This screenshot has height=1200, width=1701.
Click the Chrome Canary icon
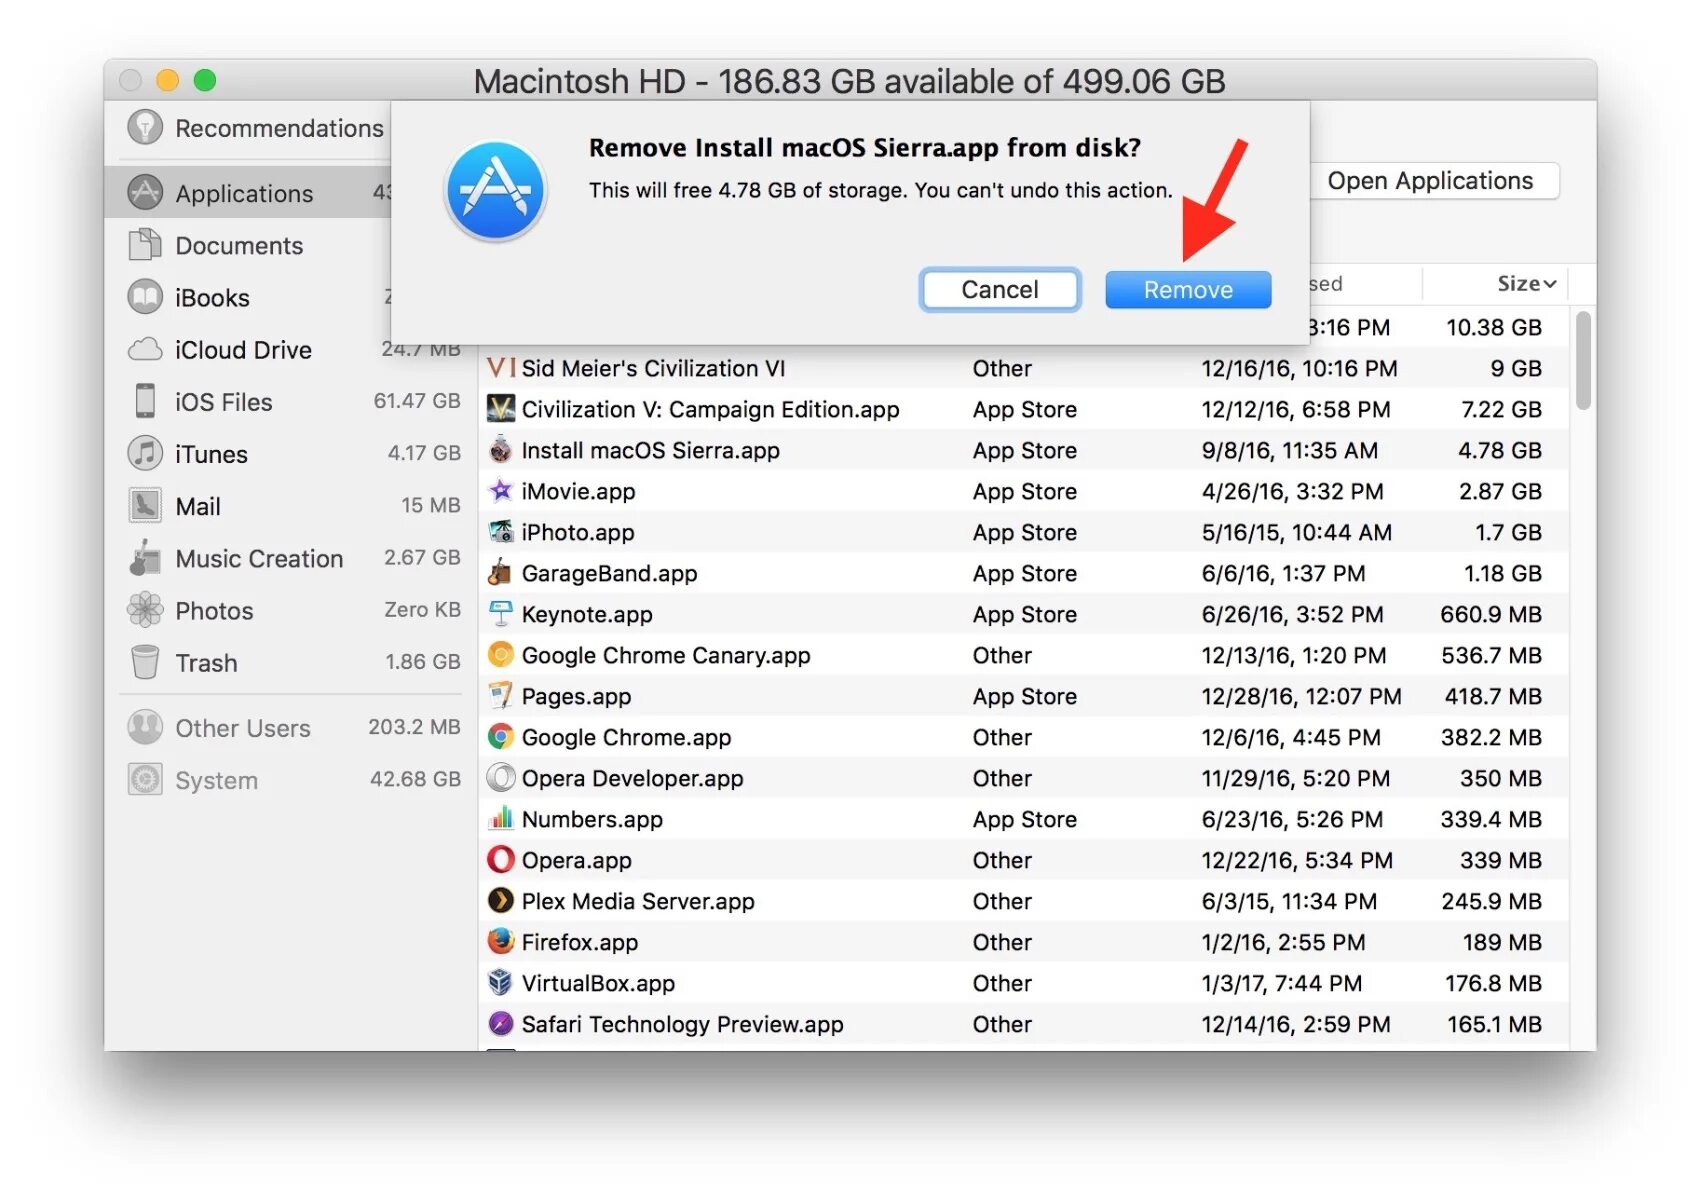(501, 655)
